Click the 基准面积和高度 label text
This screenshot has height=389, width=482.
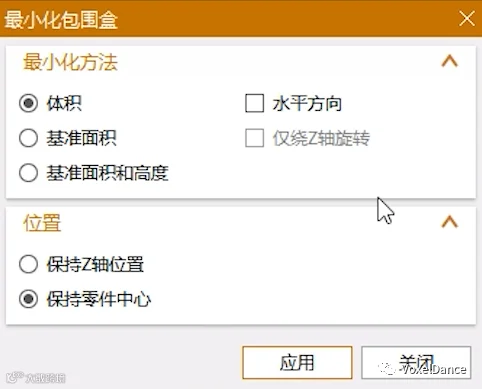(x=107, y=173)
